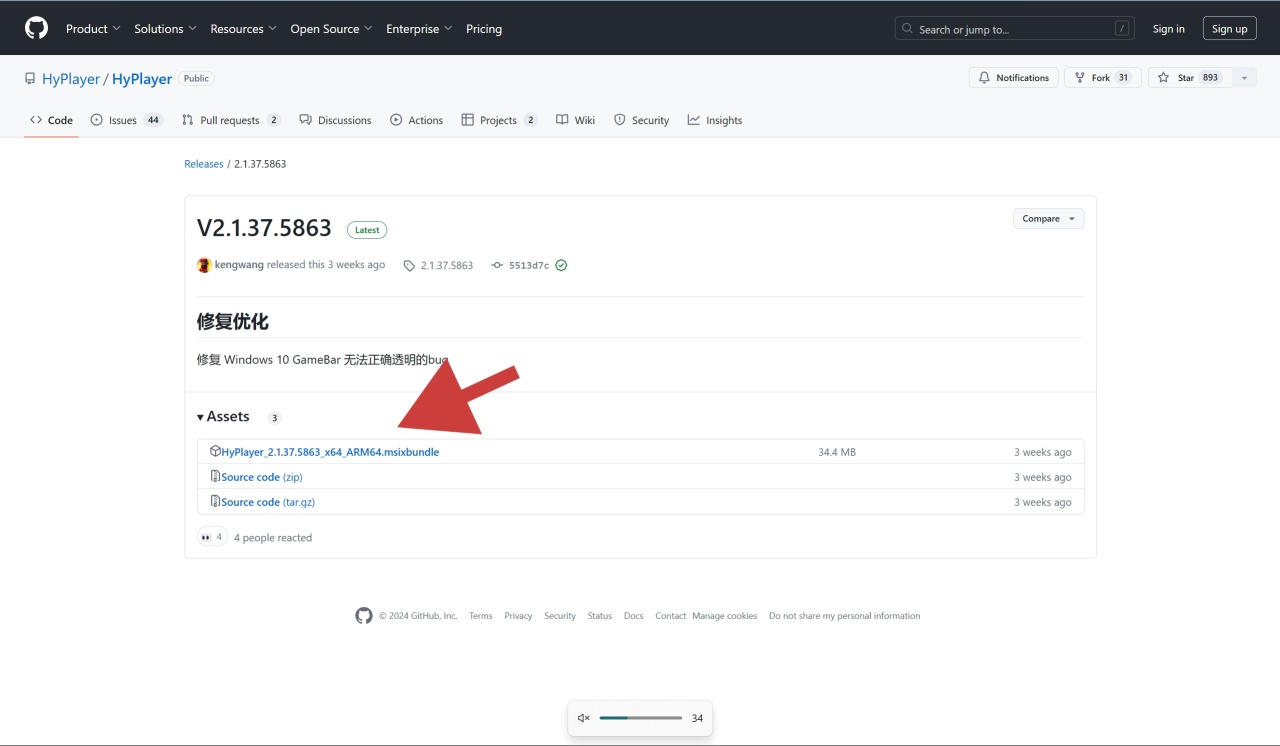This screenshot has width=1280, height=746.
Task: Expand the Enterprise menu
Action: 420,29
